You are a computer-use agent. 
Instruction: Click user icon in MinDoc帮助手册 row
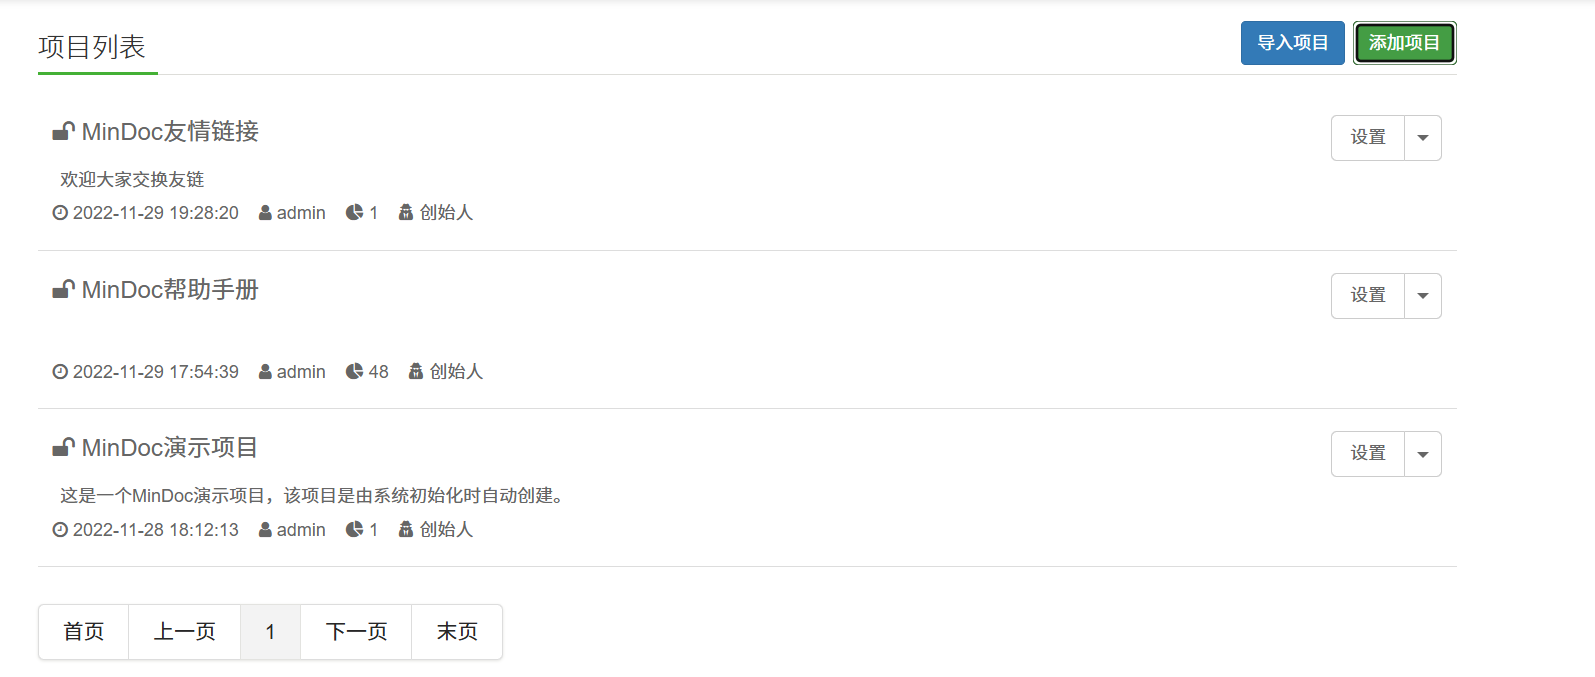265,372
